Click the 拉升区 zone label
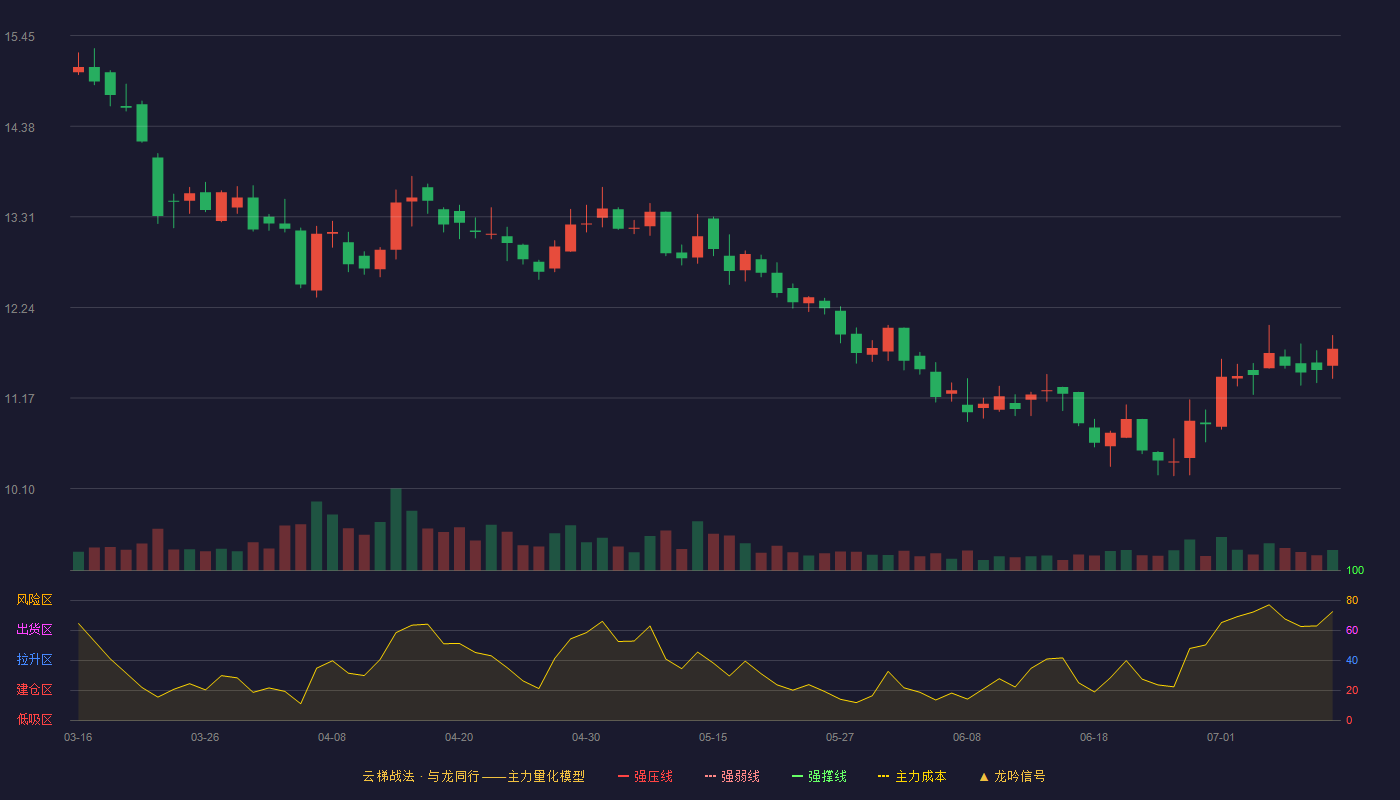The image size is (1400, 800). pos(34,660)
